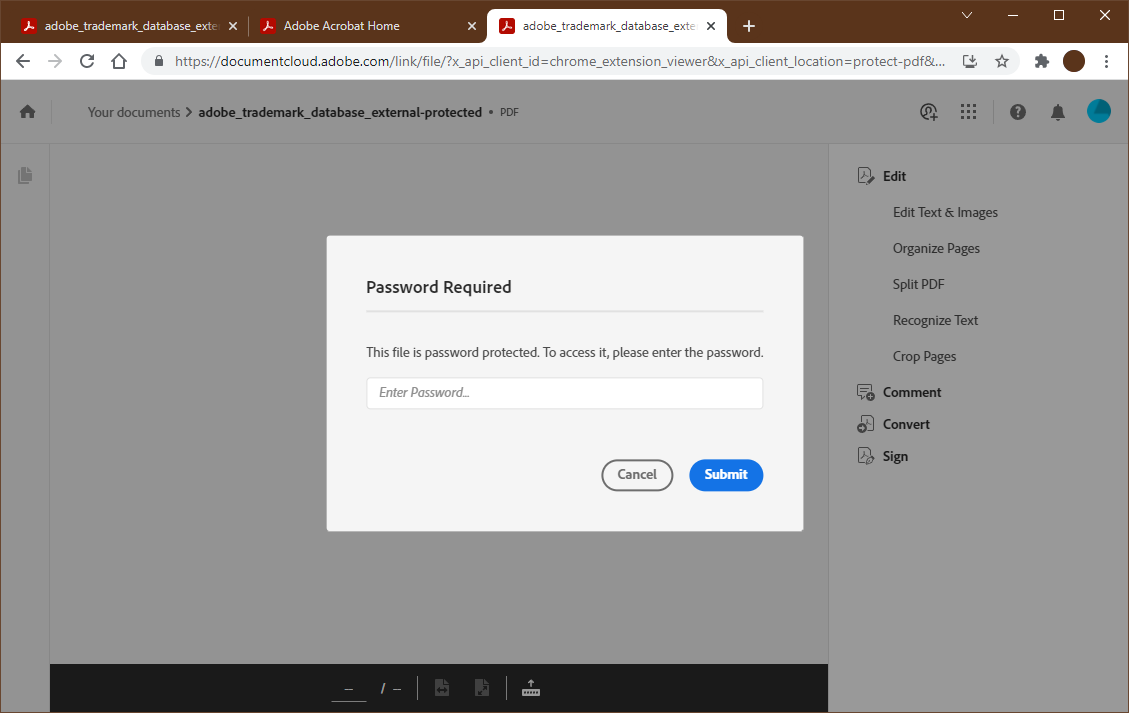Open the Adobe apps waffle grid
1129x713 pixels.
click(x=968, y=111)
